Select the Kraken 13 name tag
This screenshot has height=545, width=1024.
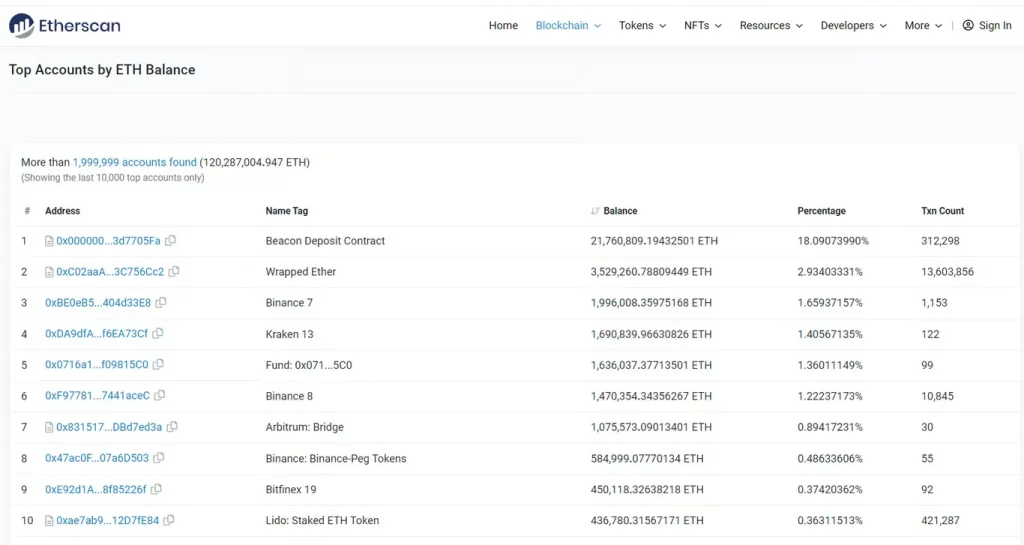pyautogui.click(x=289, y=334)
